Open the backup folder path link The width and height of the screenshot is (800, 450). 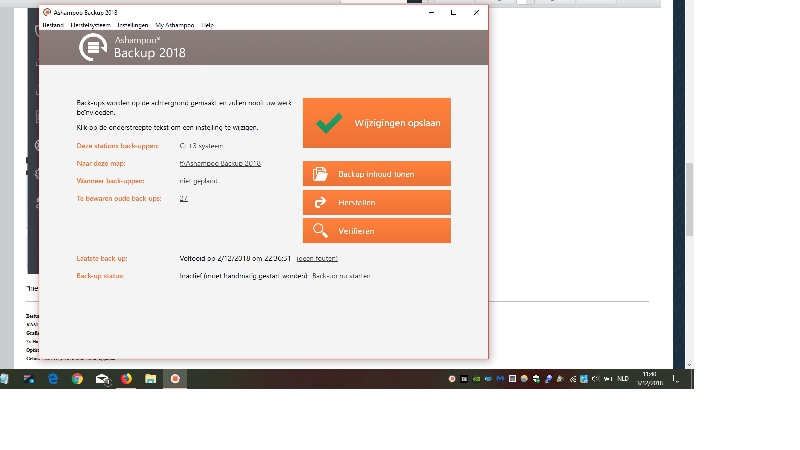click(x=220, y=163)
